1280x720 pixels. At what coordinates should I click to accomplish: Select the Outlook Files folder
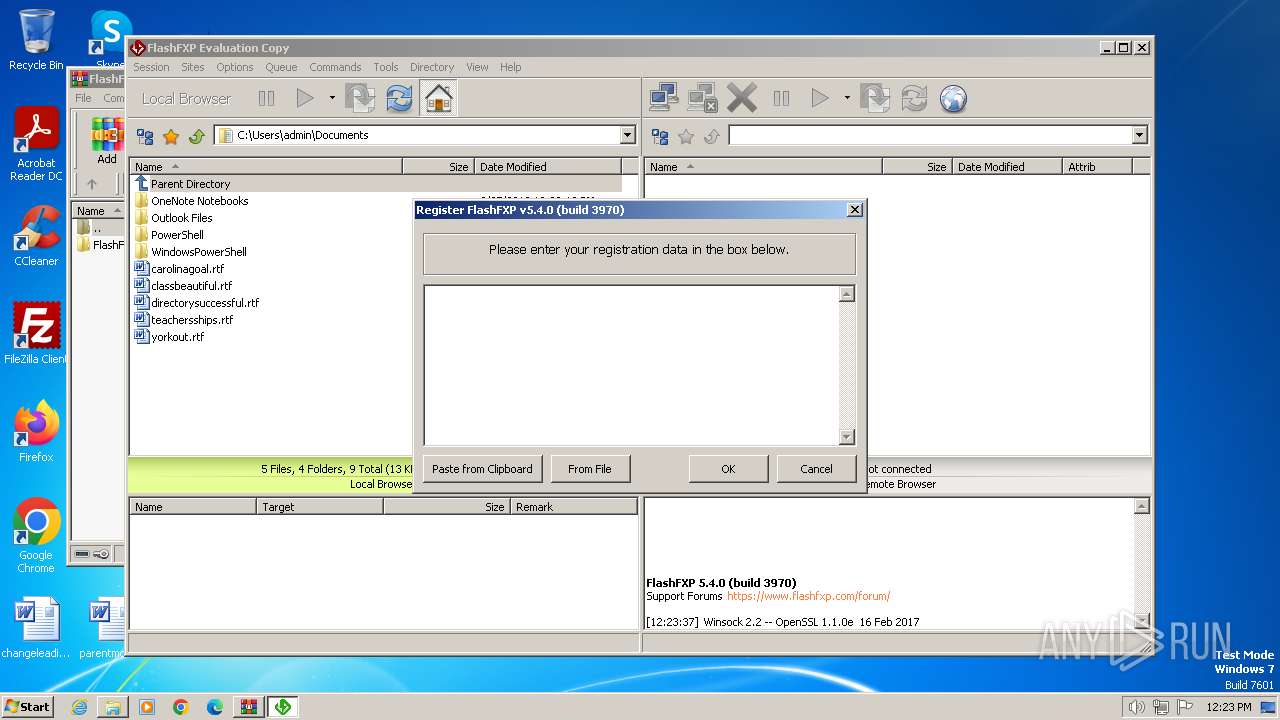click(x=181, y=218)
